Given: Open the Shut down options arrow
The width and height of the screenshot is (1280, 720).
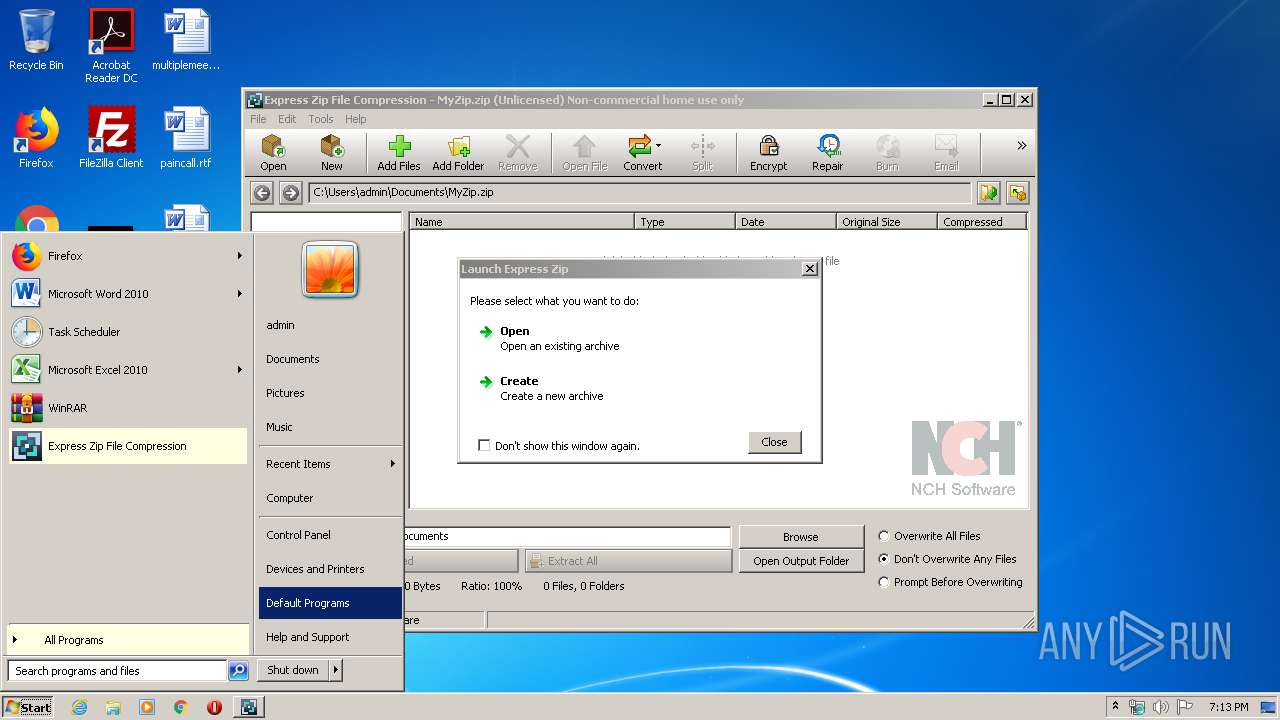Looking at the screenshot, I should [x=336, y=670].
